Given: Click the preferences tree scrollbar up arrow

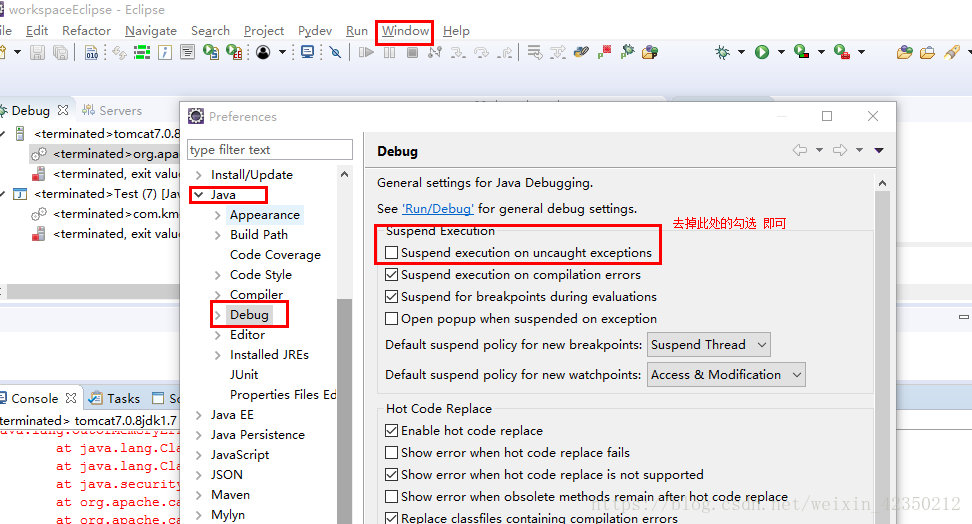Looking at the screenshot, I should point(344,175).
